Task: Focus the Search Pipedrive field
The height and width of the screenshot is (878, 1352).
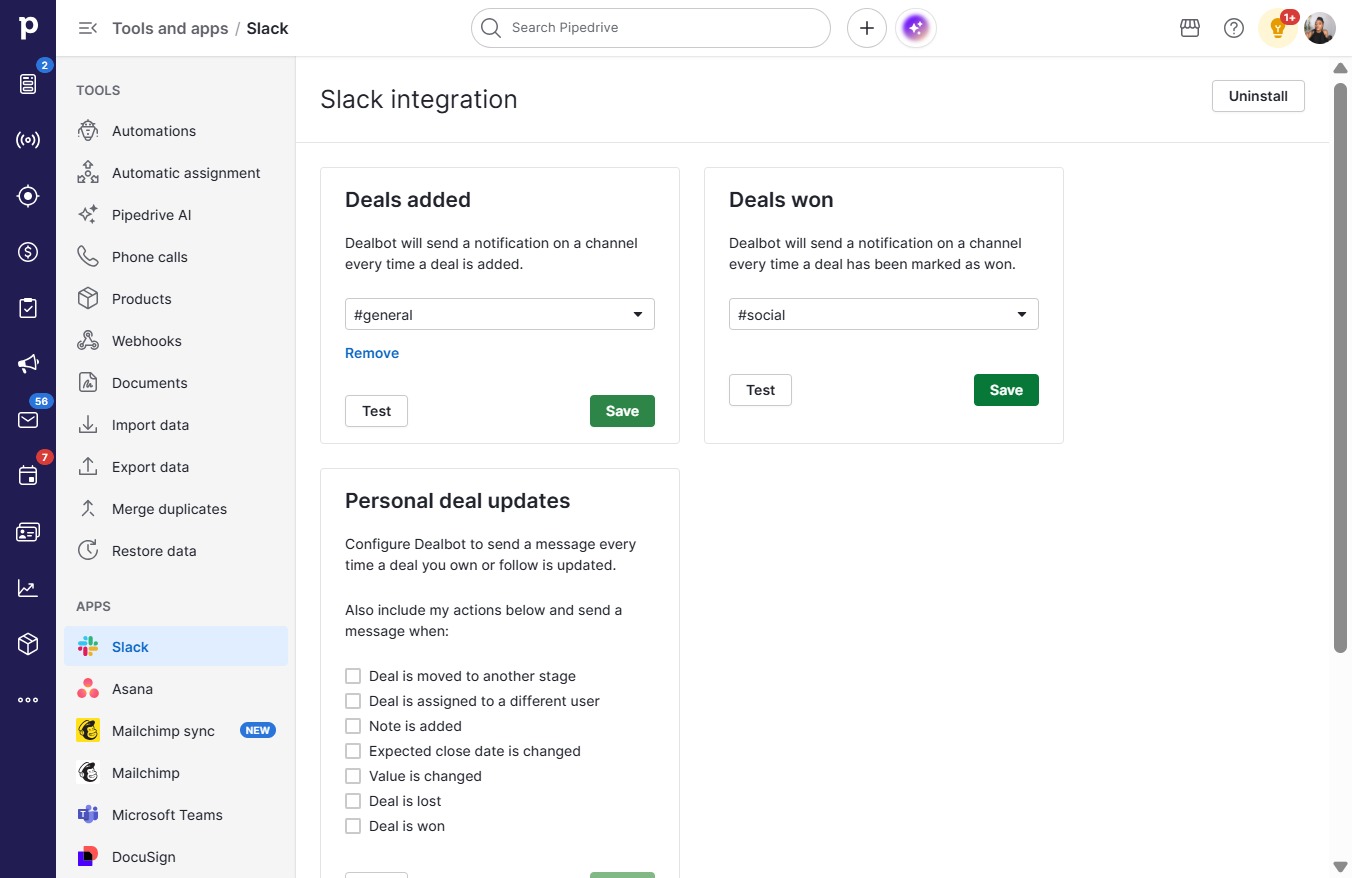Action: (x=651, y=28)
